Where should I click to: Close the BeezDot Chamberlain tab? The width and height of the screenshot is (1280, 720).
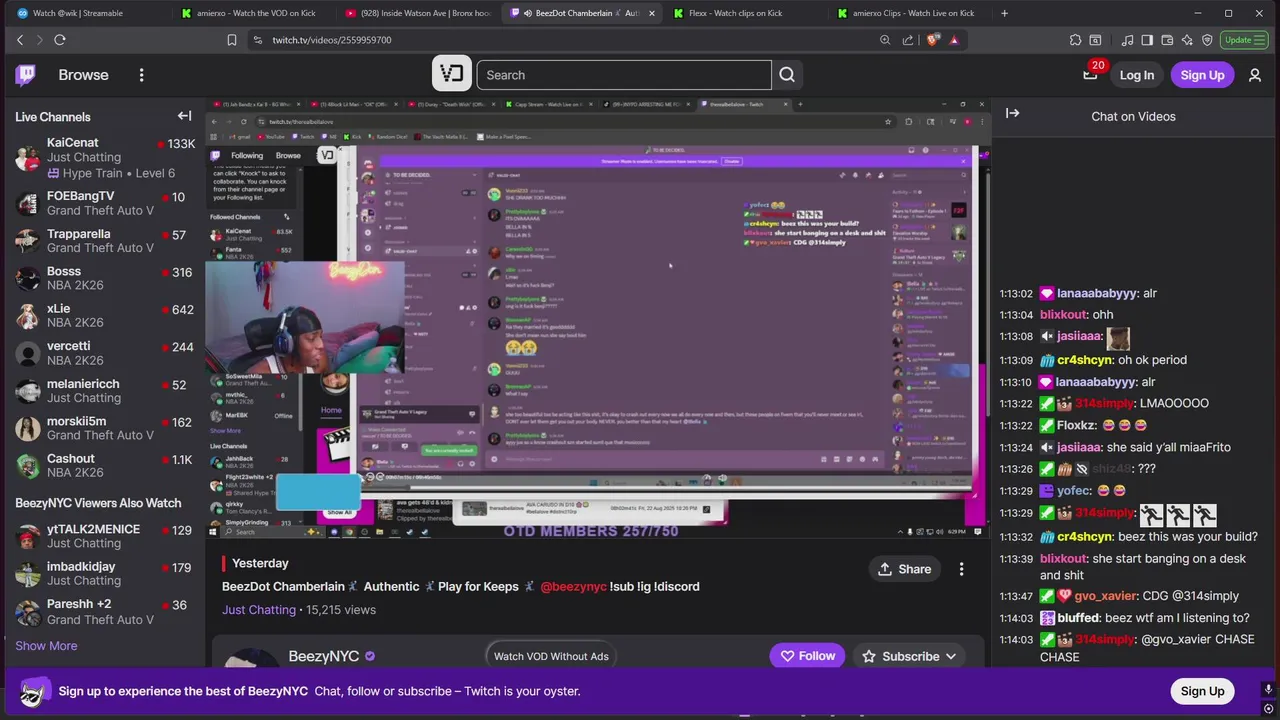click(x=652, y=13)
